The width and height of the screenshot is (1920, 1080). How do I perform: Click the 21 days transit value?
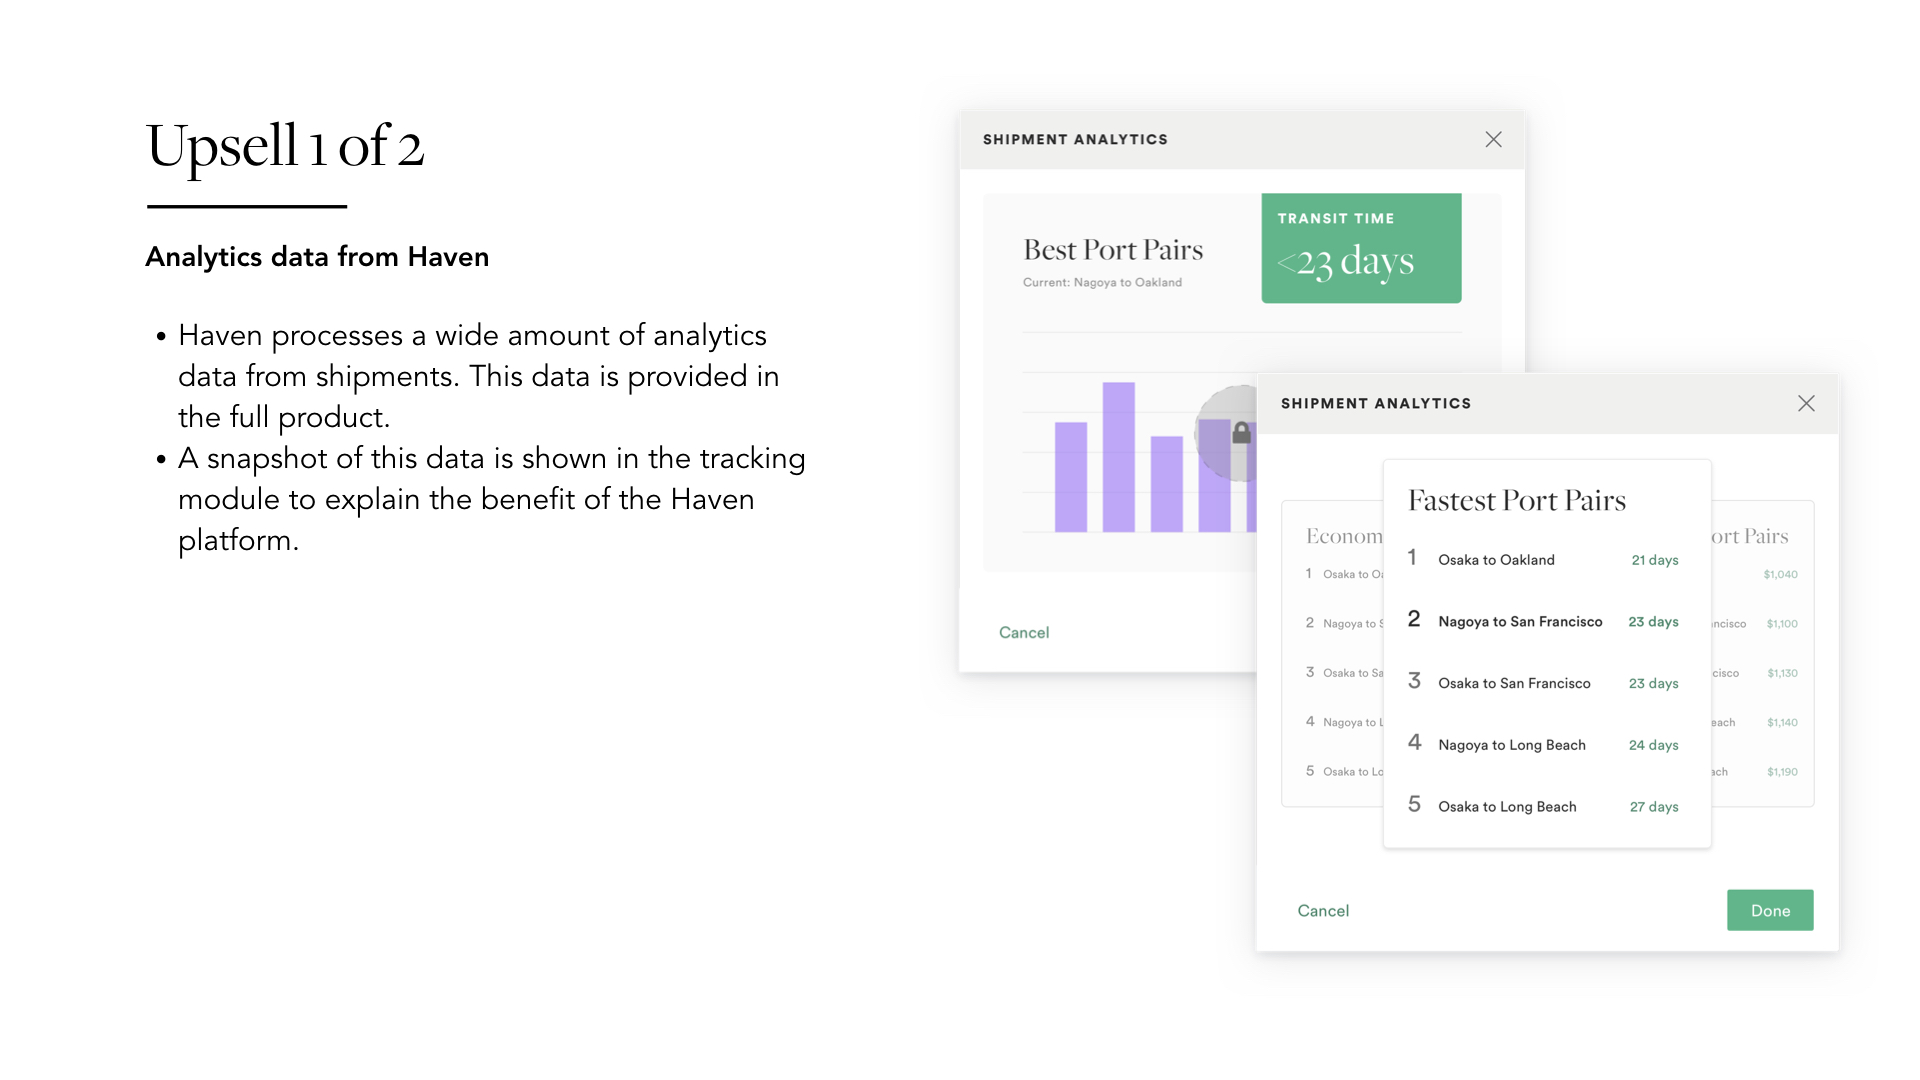coord(1654,560)
